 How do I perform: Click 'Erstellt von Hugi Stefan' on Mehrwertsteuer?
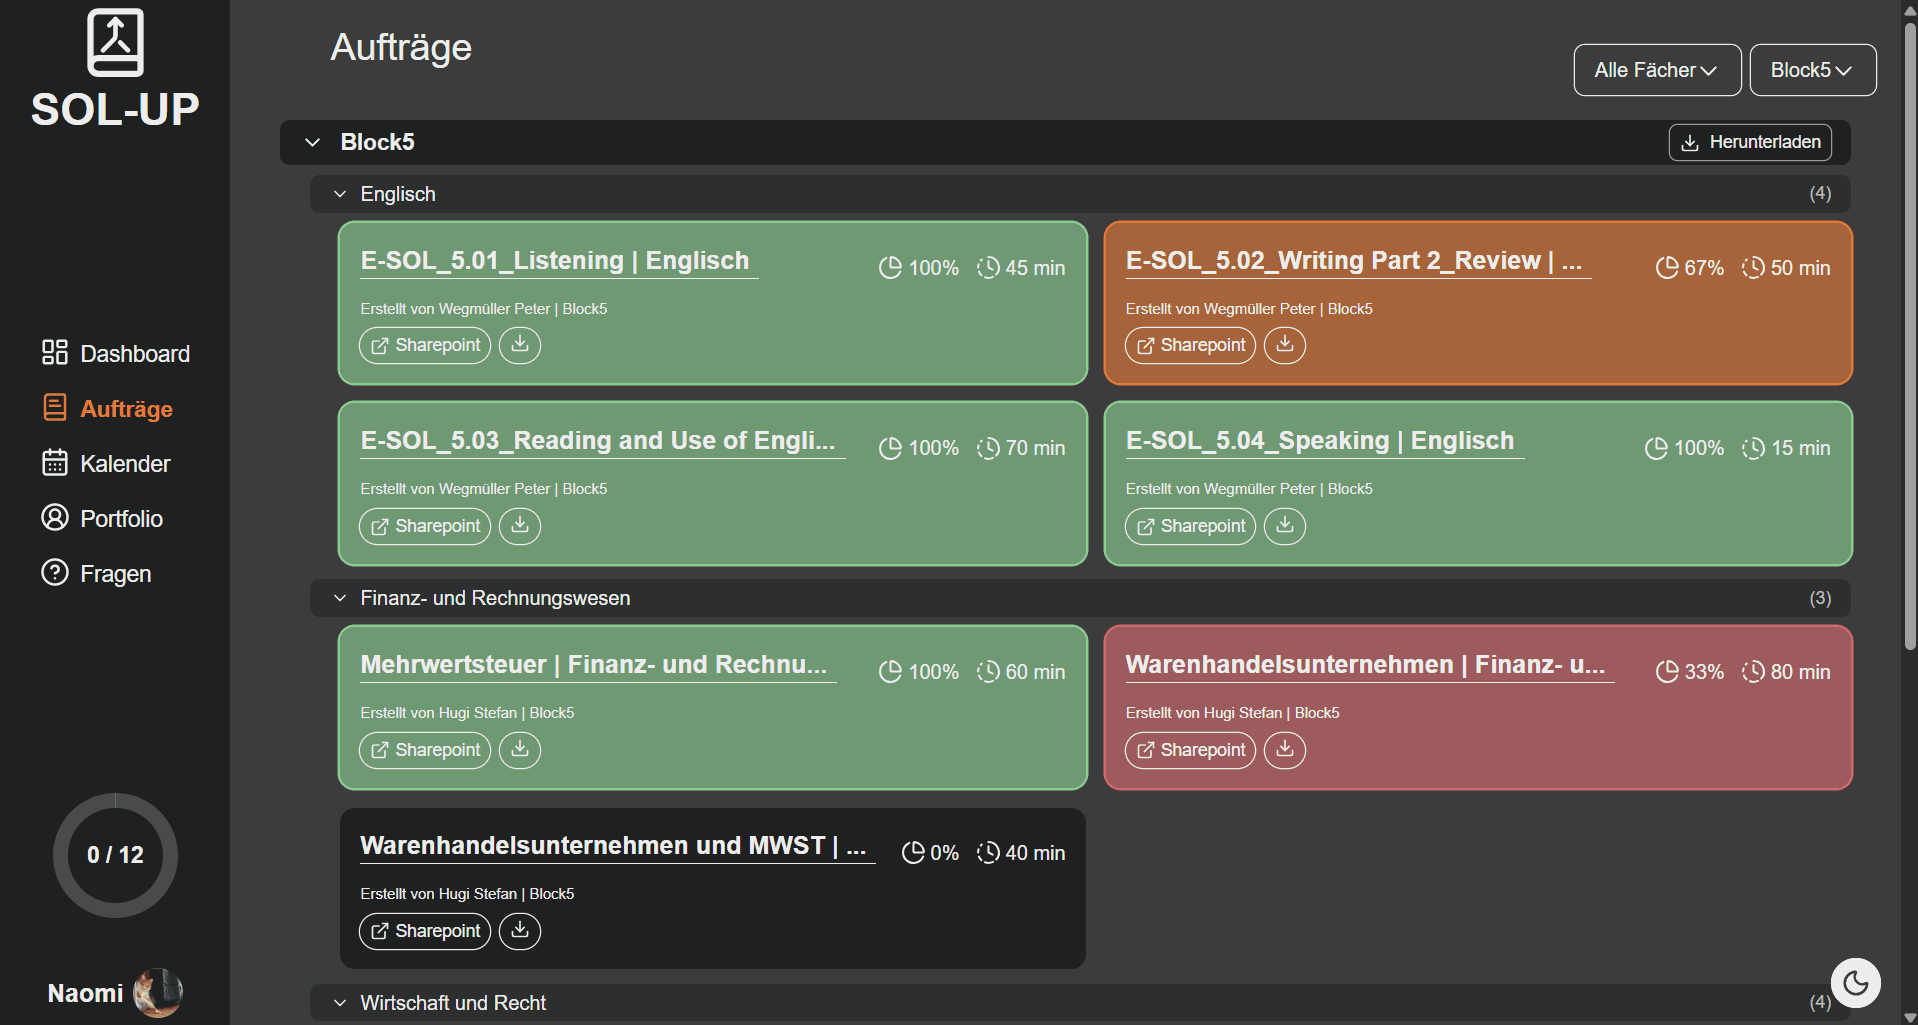[x=438, y=713]
